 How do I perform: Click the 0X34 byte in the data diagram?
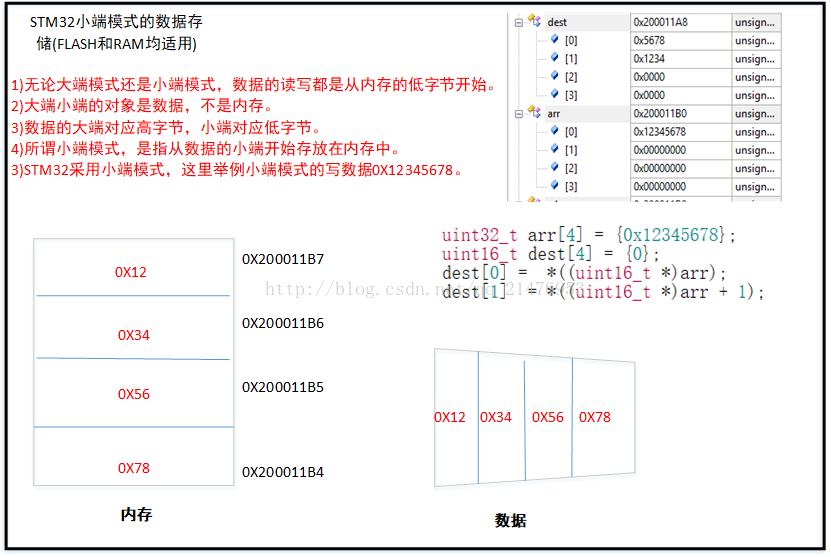(x=496, y=417)
